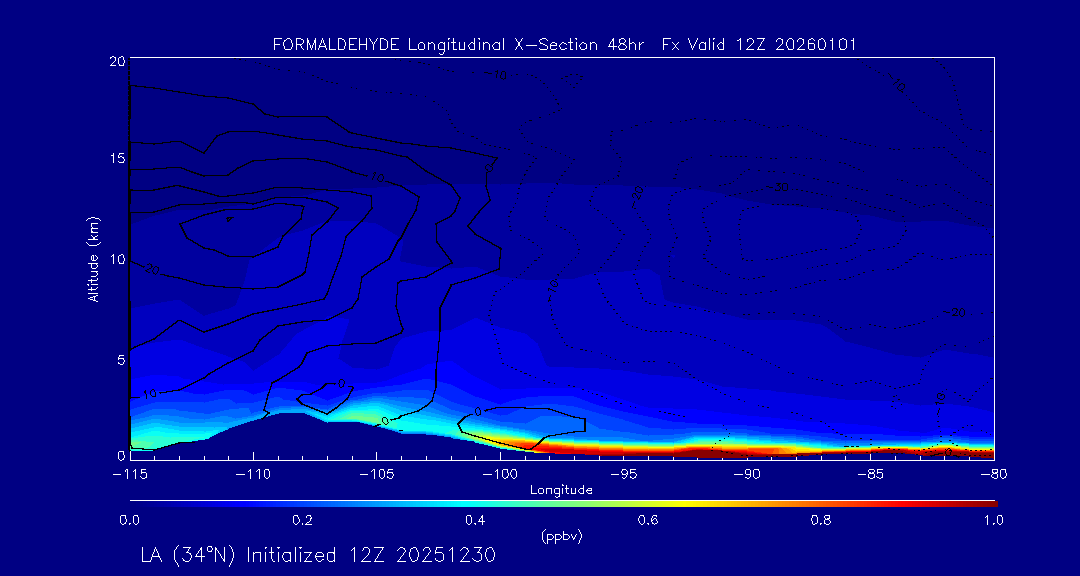Image resolution: width=1080 pixels, height=576 pixels.
Task: Select the longitude tick label -90
Action: (x=747, y=475)
